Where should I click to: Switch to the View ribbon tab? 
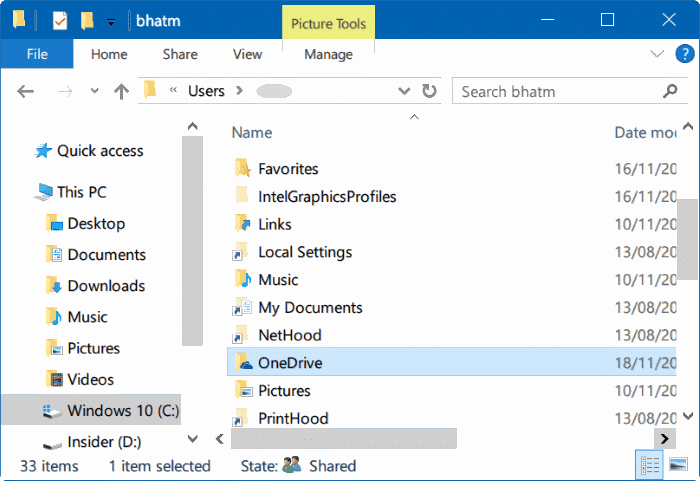(x=247, y=54)
